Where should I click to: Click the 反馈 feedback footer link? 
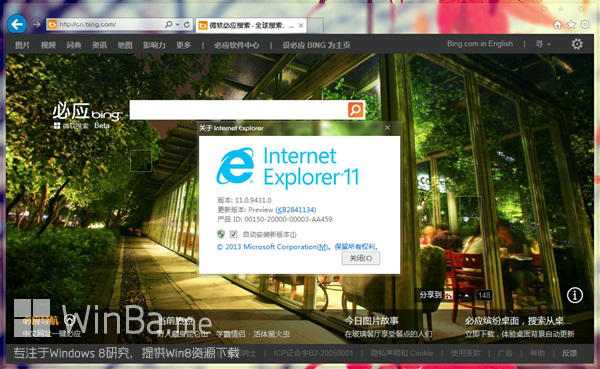click(569, 353)
